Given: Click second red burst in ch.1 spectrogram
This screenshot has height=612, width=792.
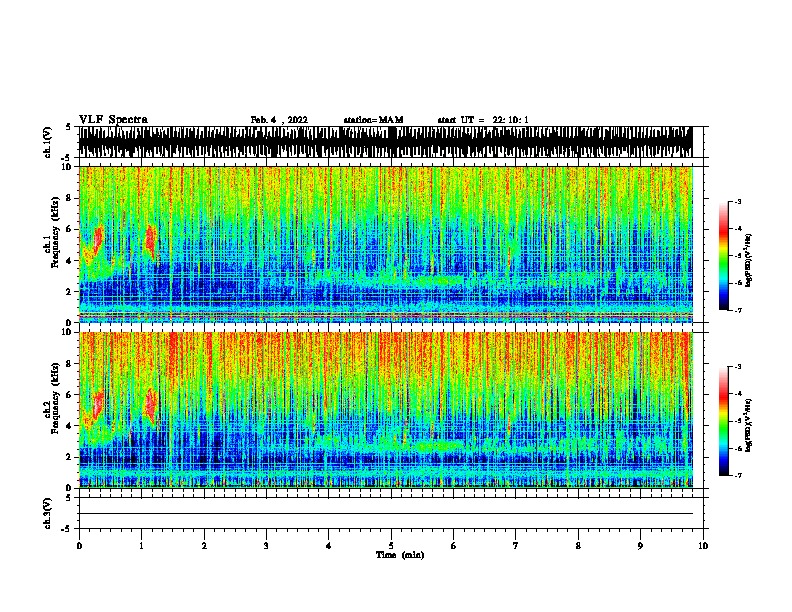Looking at the screenshot, I should tap(151, 241).
